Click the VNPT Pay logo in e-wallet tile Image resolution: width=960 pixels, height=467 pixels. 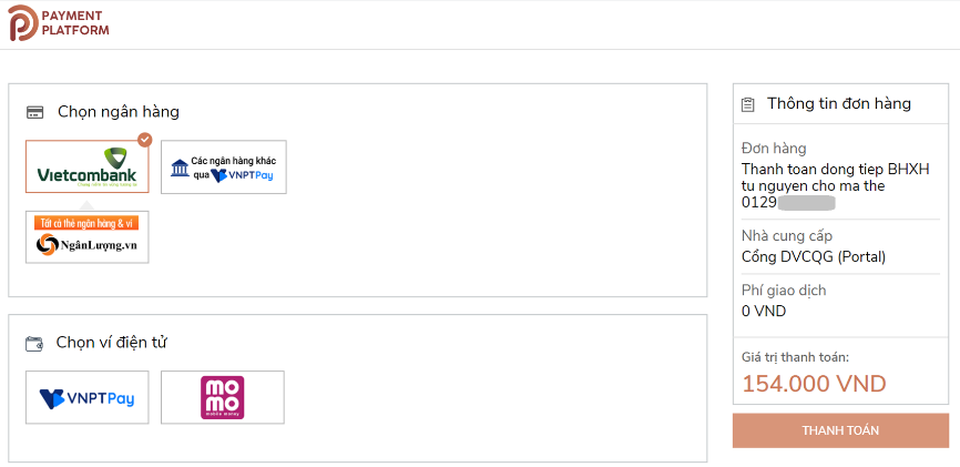(x=87, y=399)
